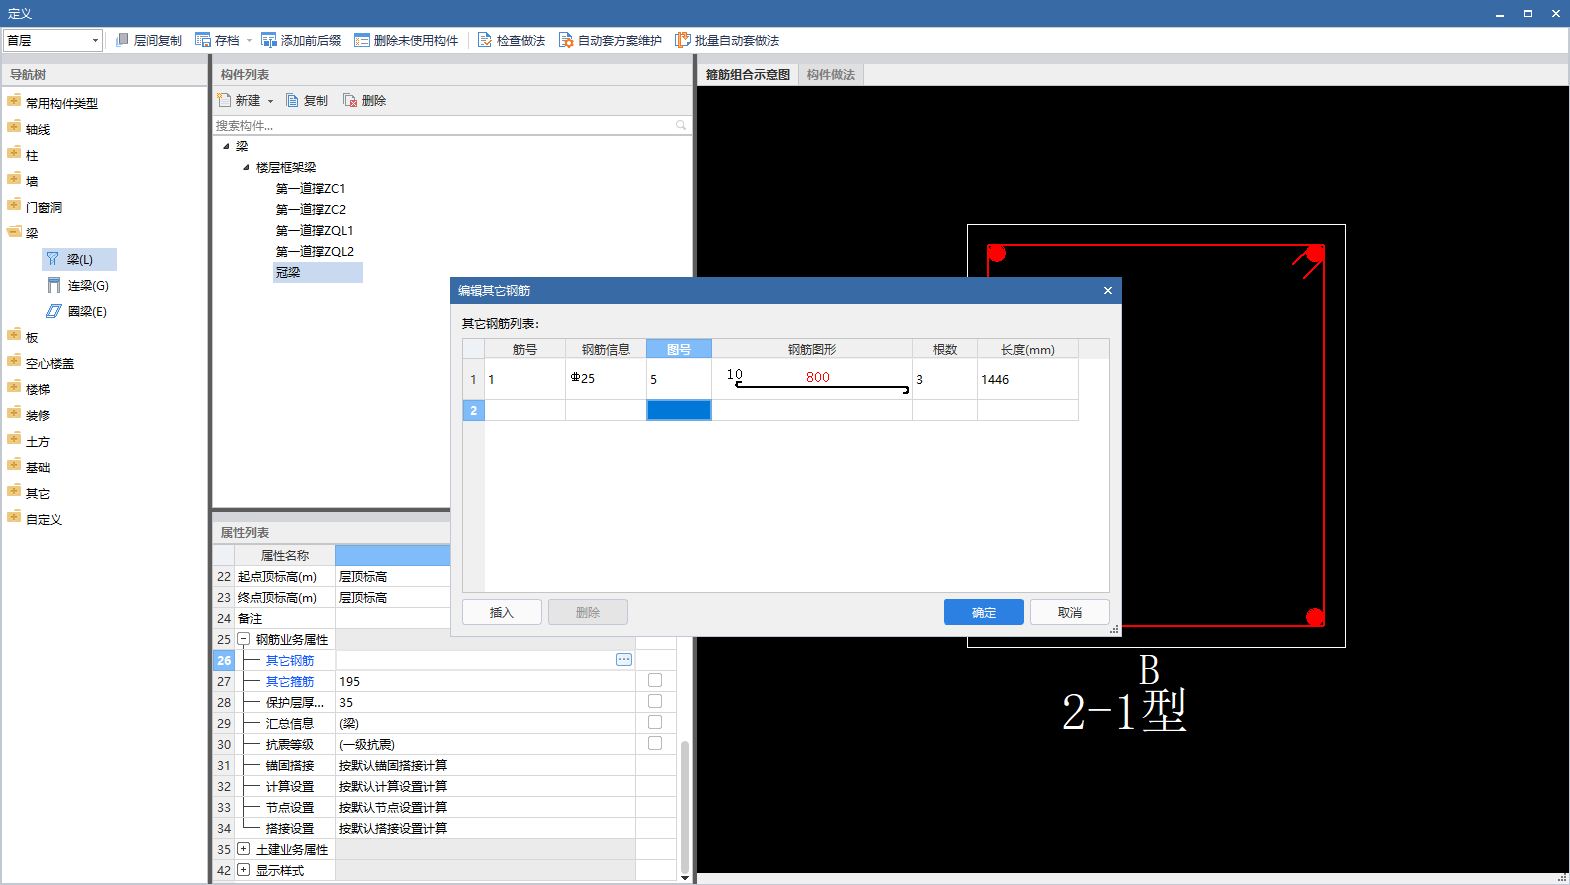1570x885 pixels.
Task: Click the 按默认锚固搭接计算 value
Action: 485,765
